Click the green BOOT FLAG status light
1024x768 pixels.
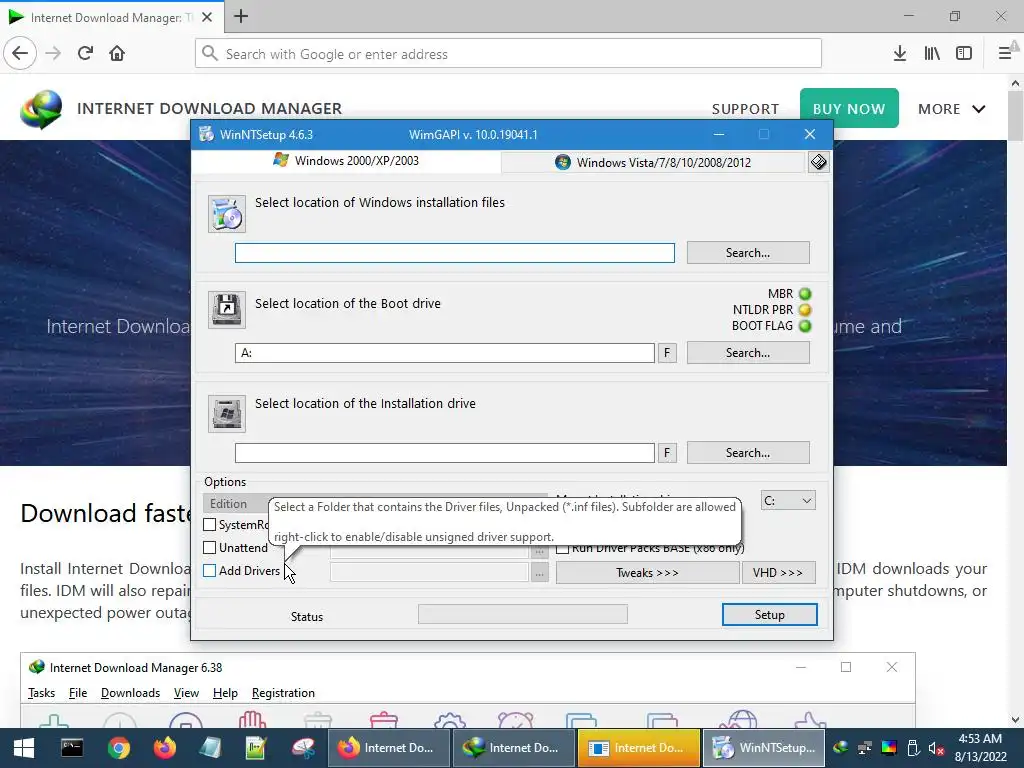(x=805, y=326)
